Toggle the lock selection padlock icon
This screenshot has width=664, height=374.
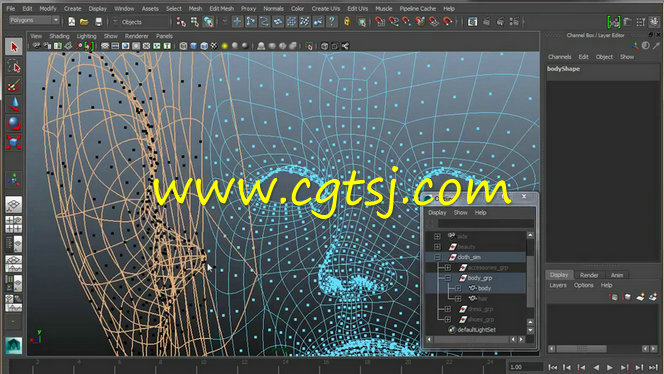coord(347,21)
